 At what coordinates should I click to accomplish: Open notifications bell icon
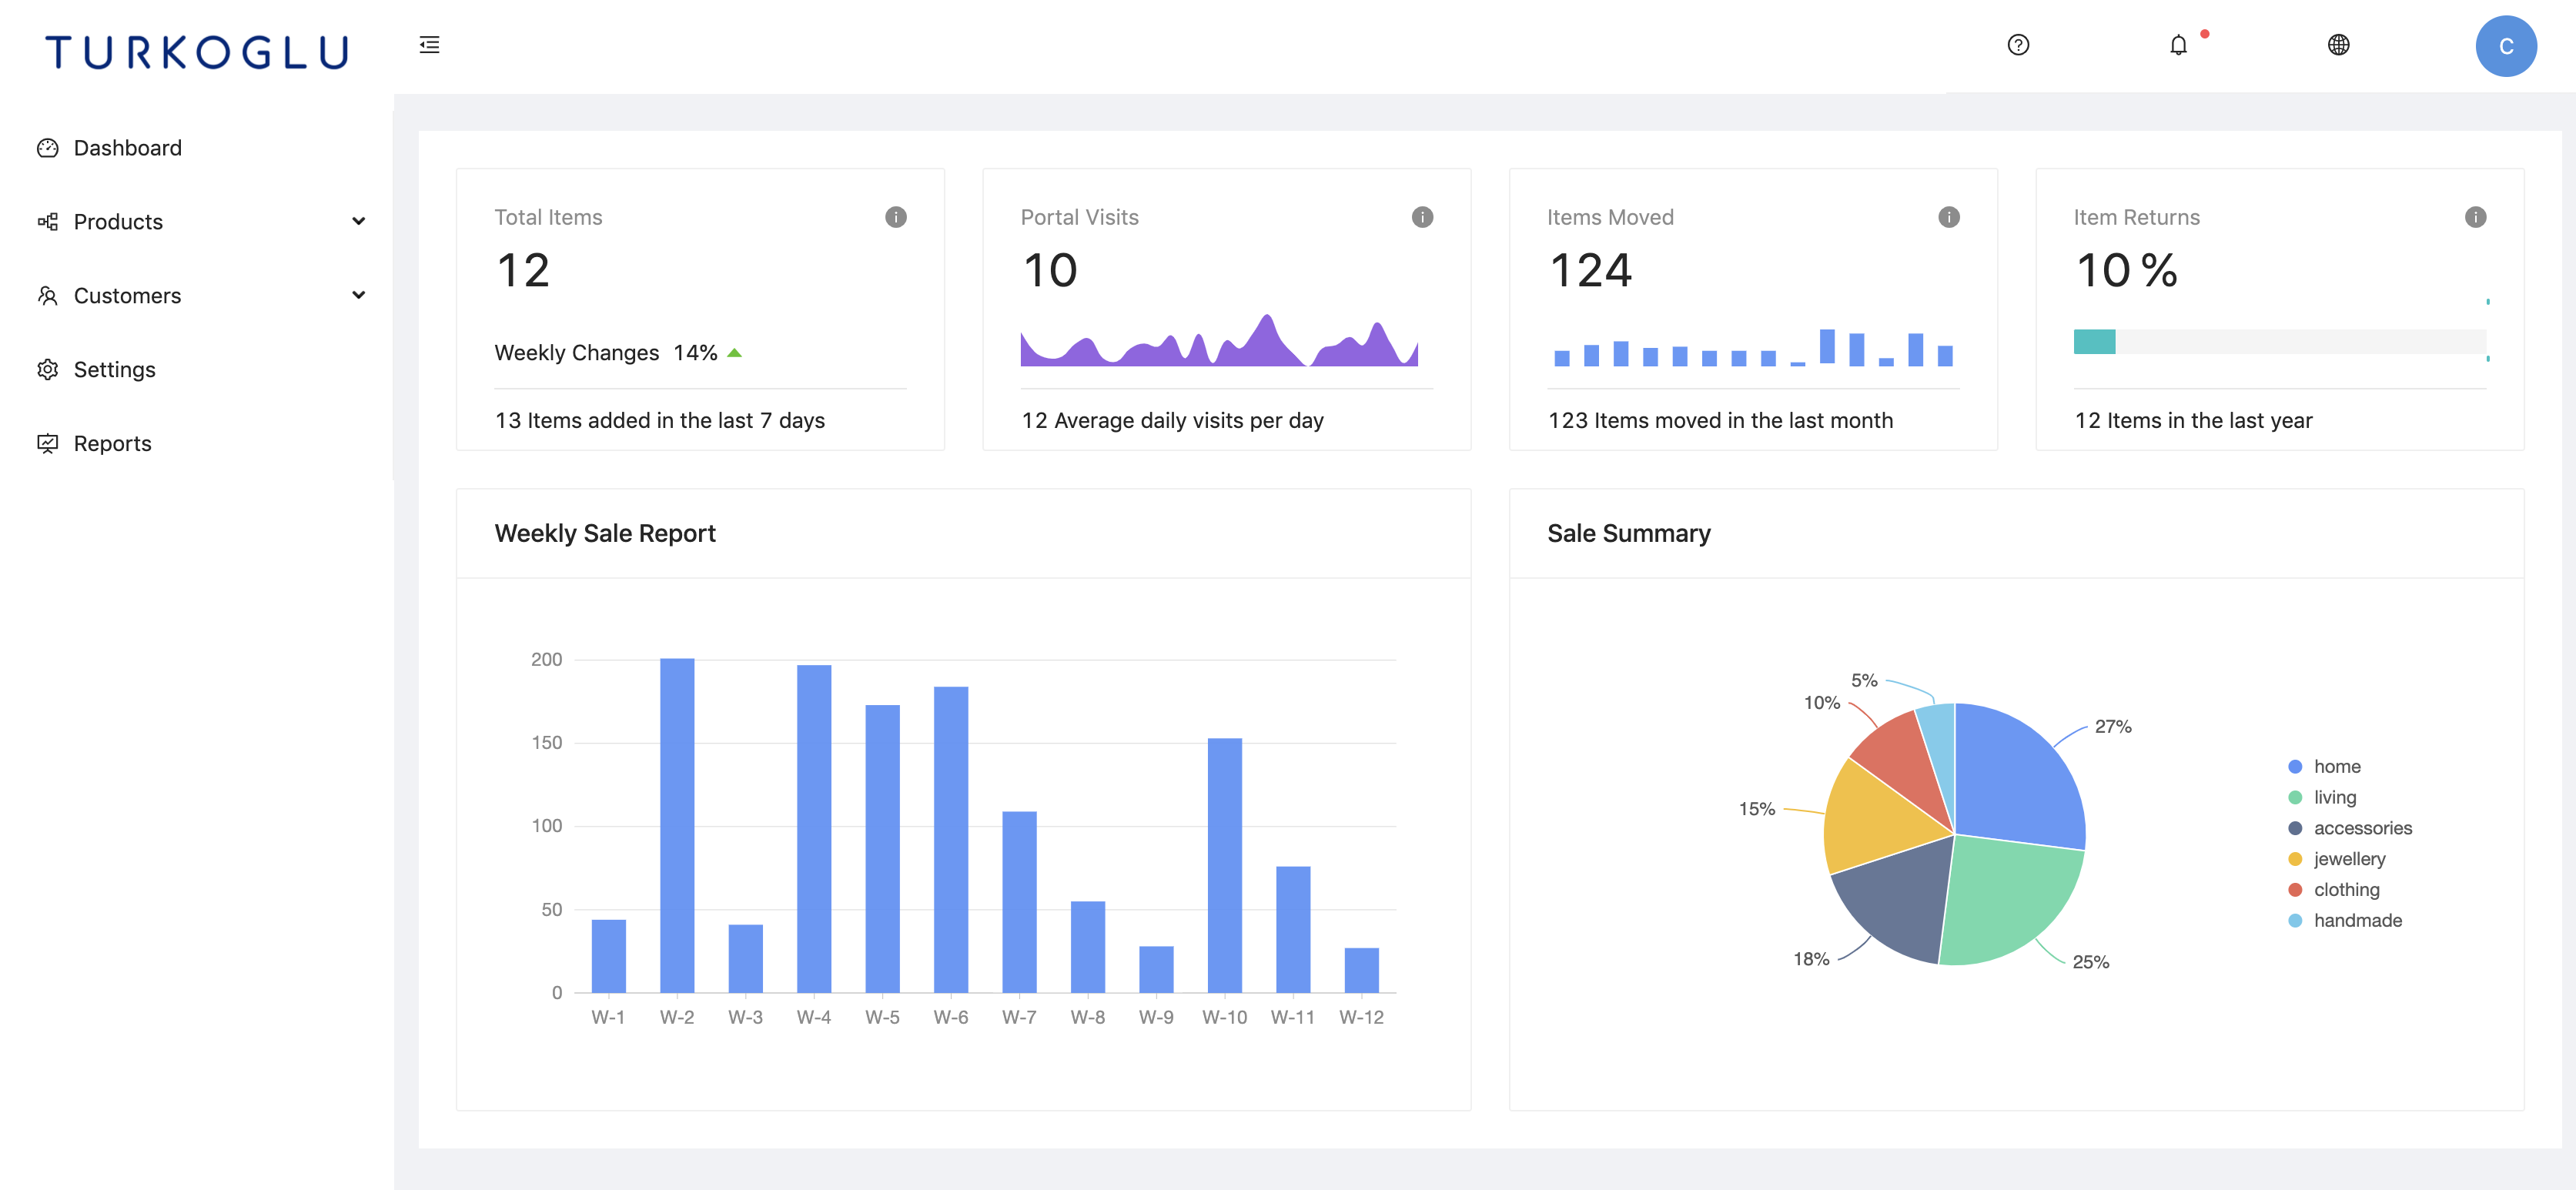tap(2178, 45)
